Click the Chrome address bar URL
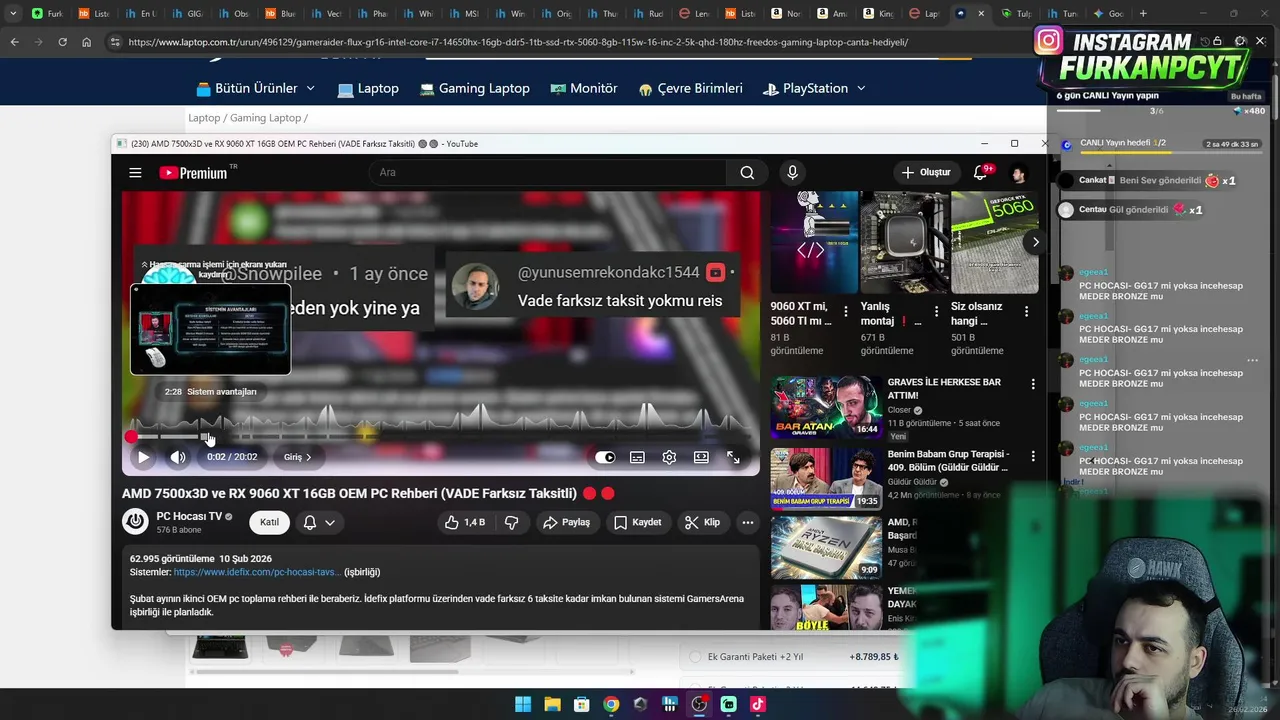This screenshot has width=1280, height=720. pyautogui.click(x=518, y=42)
